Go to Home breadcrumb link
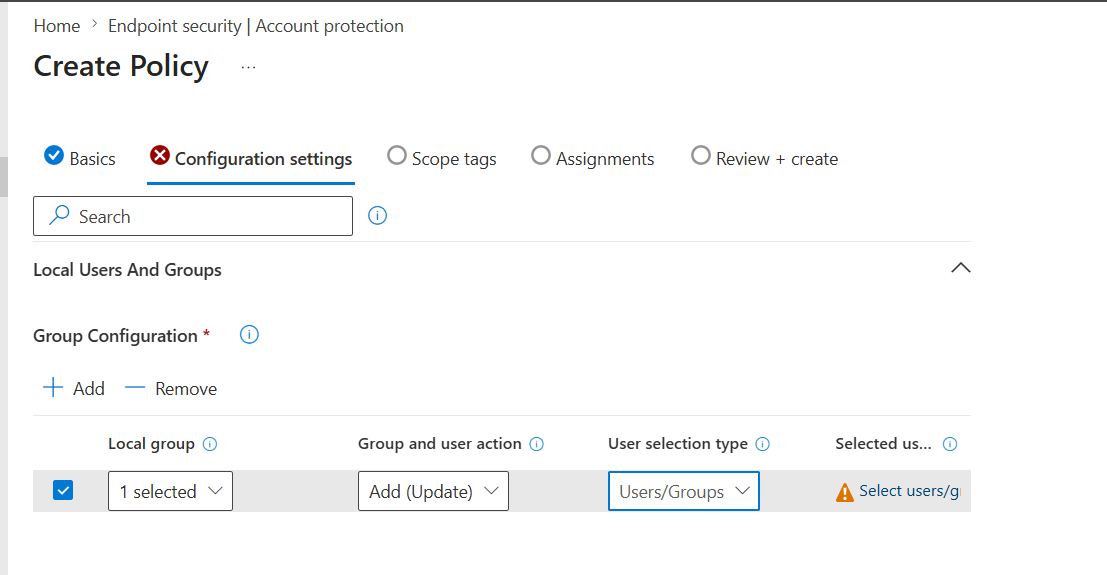This screenshot has width=1107, height=575. click(x=57, y=26)
